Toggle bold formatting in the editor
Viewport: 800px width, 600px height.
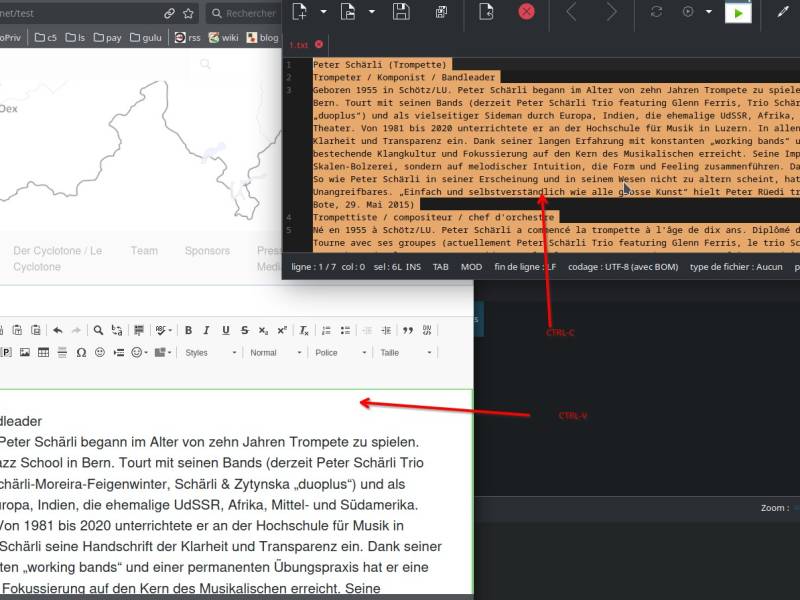point(188,331)
